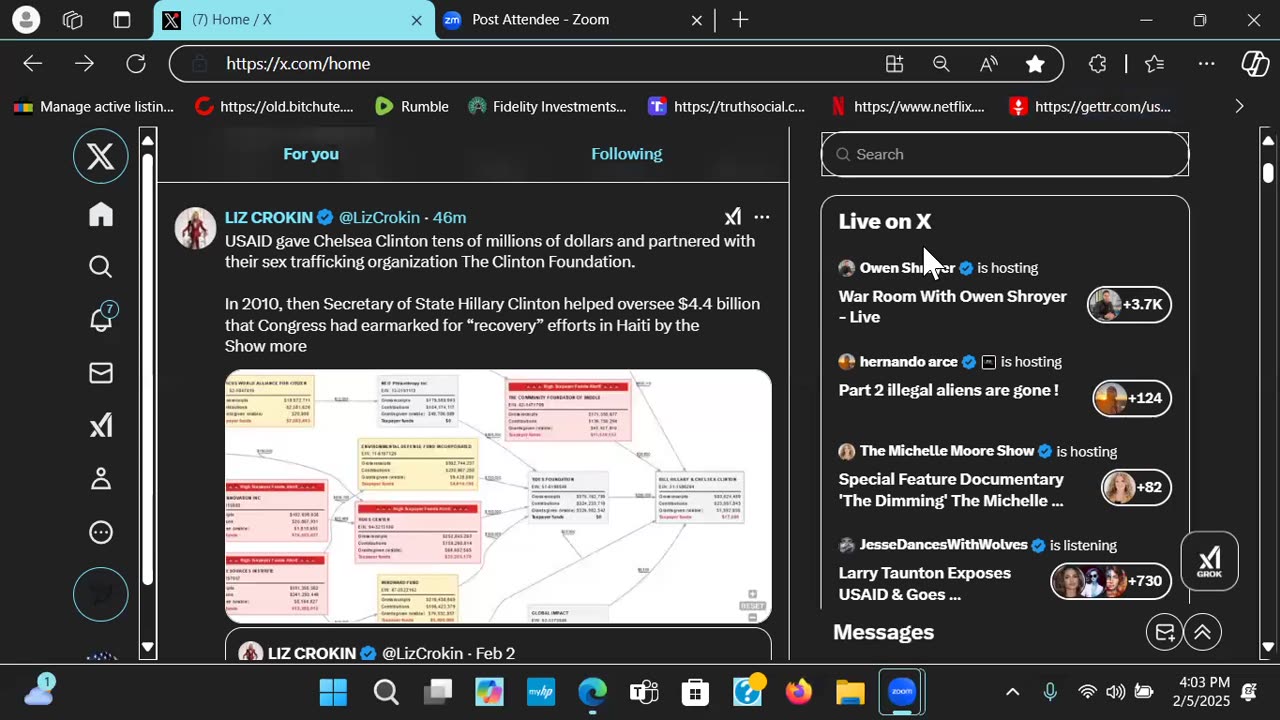Start new message from Messages bar

1165,632
